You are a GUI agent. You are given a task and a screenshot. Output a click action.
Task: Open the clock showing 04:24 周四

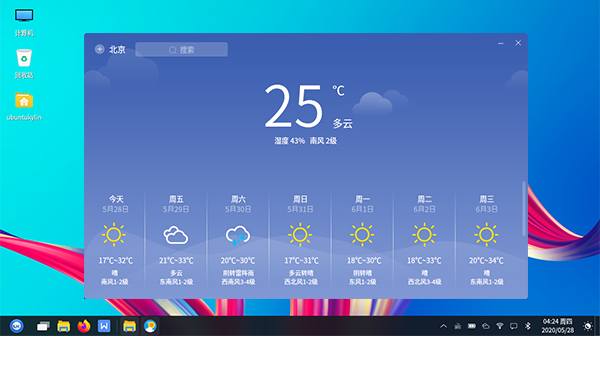tap(558, 326)
